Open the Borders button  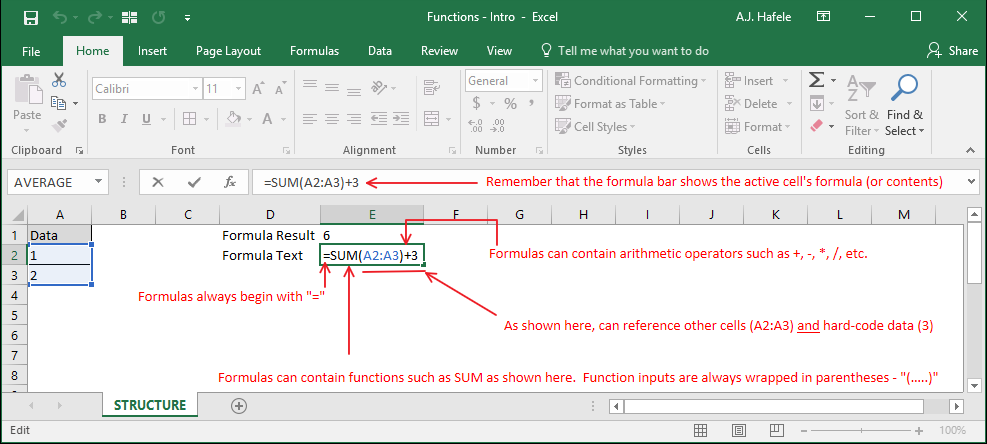point(189,118)
